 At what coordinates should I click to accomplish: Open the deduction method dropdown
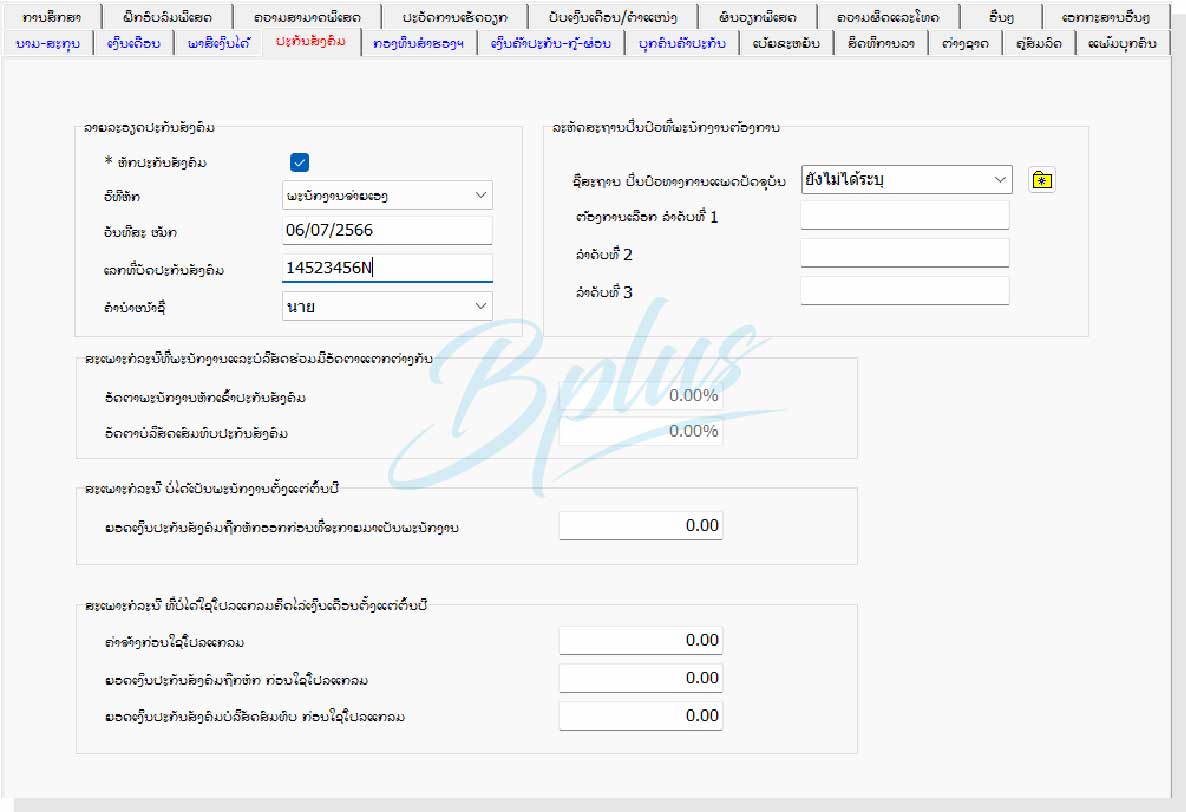(387, 195)
